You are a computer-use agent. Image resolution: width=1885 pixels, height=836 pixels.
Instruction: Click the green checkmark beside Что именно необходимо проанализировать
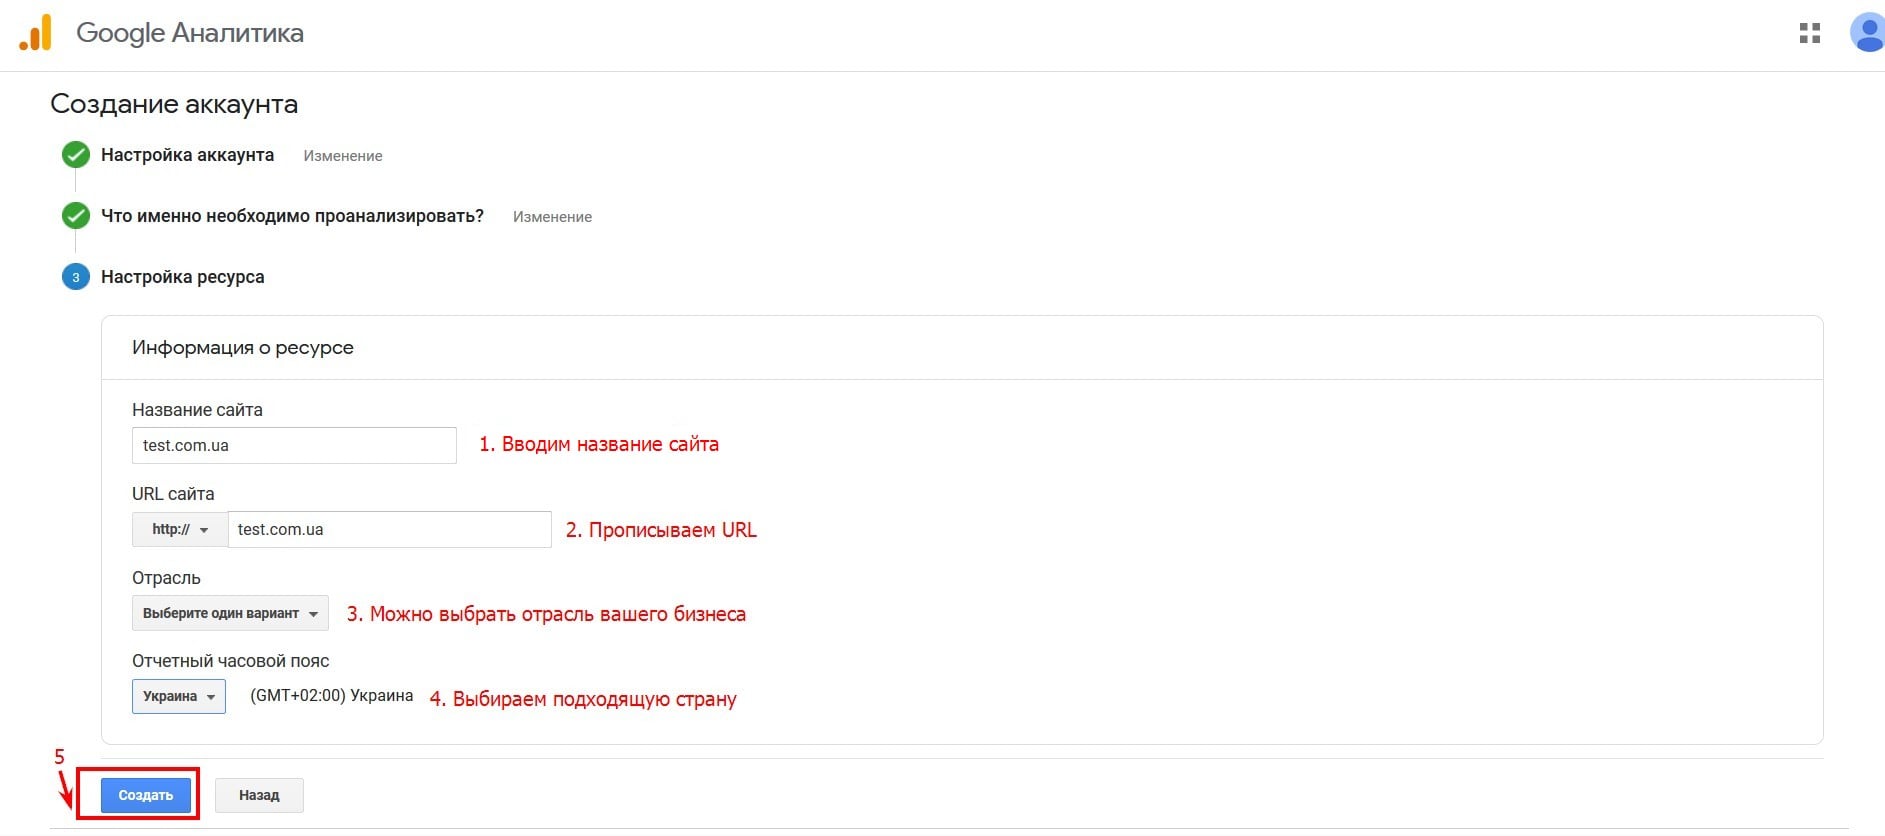pyautogui.click(x=76, y=216)
